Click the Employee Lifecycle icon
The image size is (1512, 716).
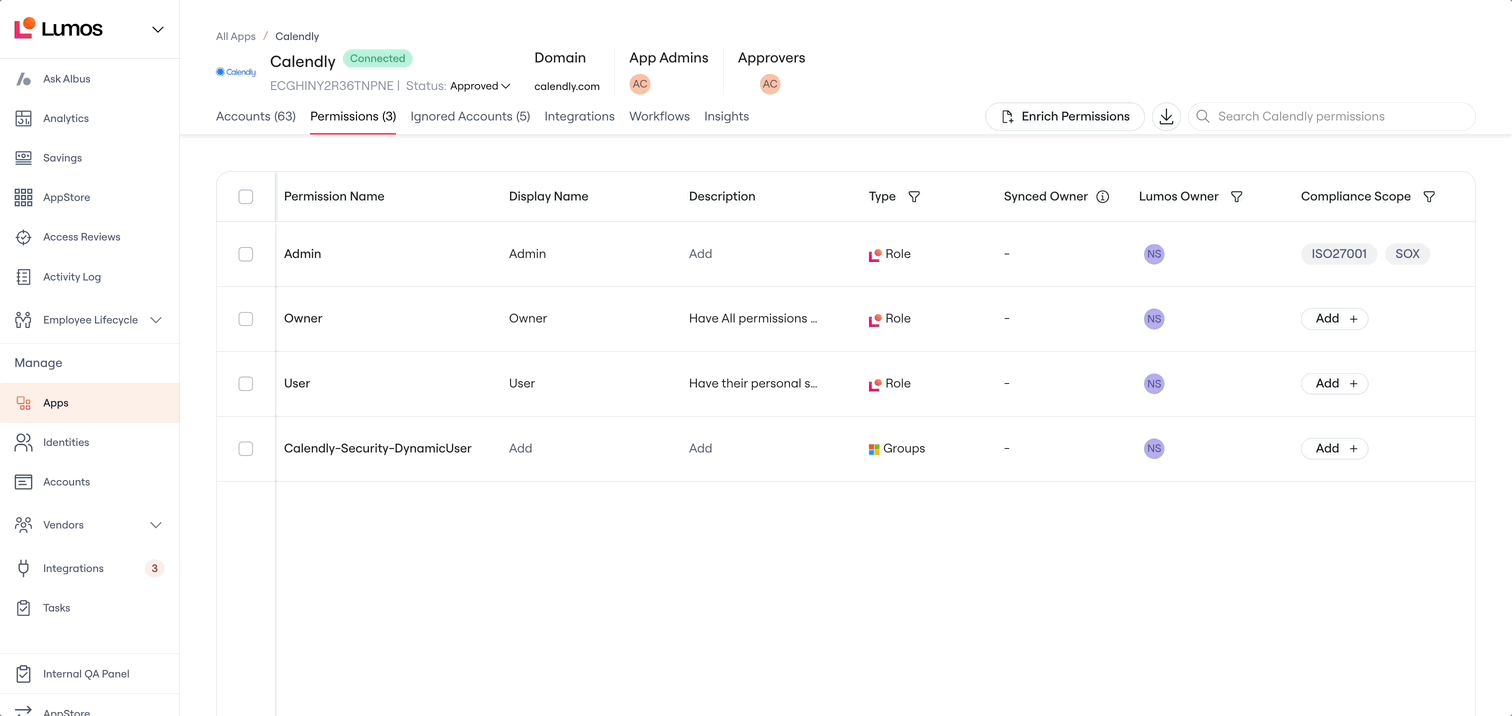23,320
